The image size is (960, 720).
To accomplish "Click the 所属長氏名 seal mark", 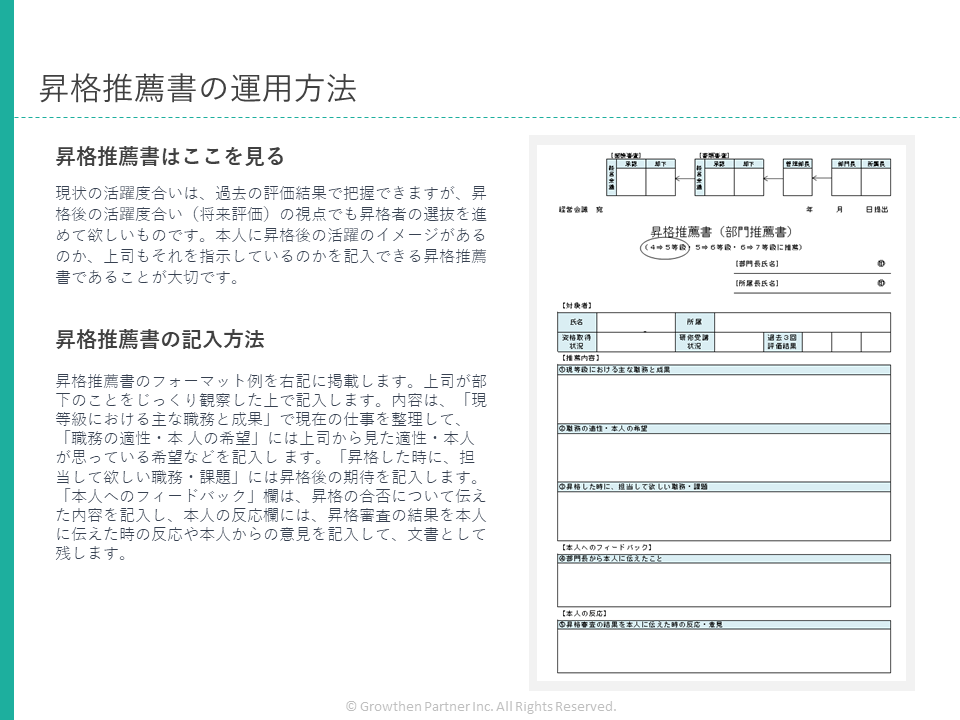I will (x=881, y=283).
